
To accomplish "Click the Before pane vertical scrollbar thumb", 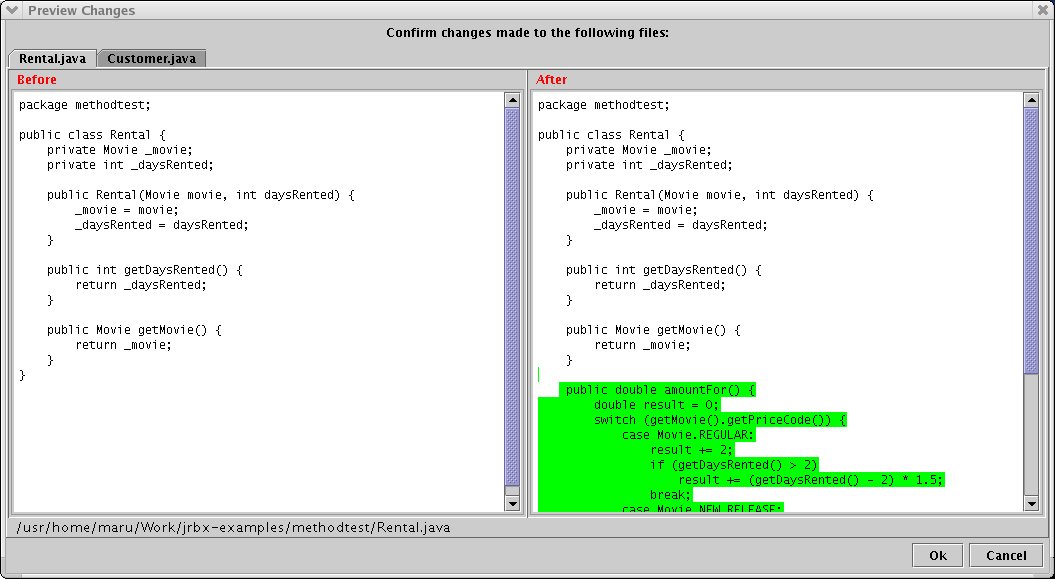I will click(x=512, y=297).
